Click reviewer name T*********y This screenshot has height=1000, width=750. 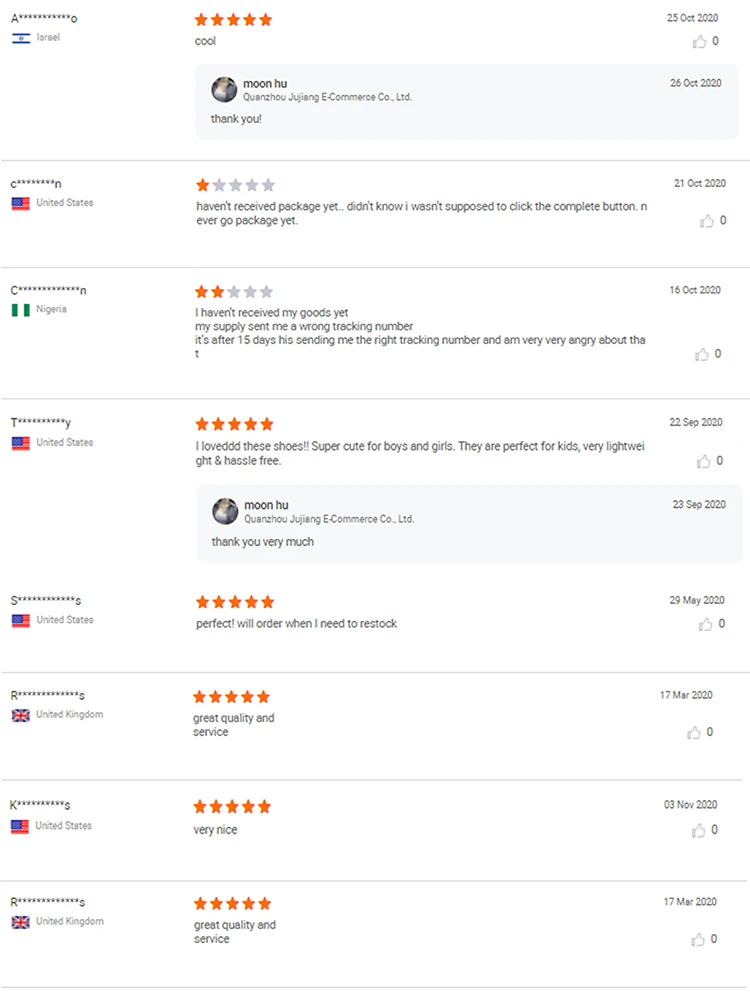(41, 423)
